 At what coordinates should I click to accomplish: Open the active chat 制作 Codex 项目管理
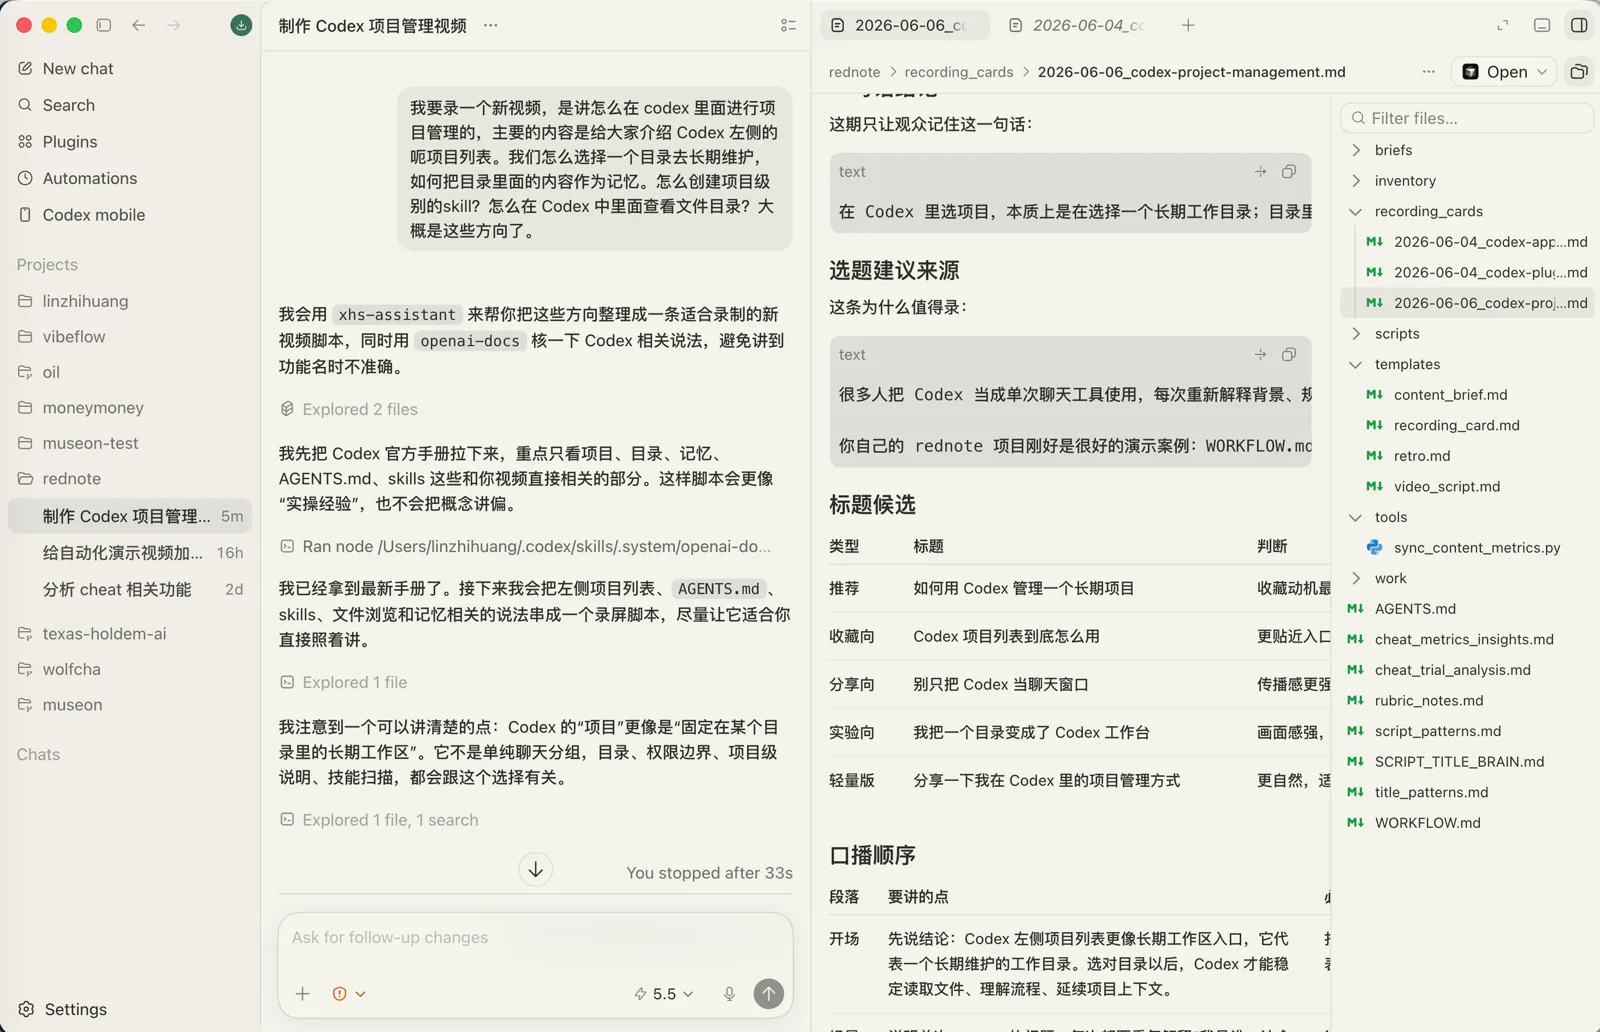[130, 516]
